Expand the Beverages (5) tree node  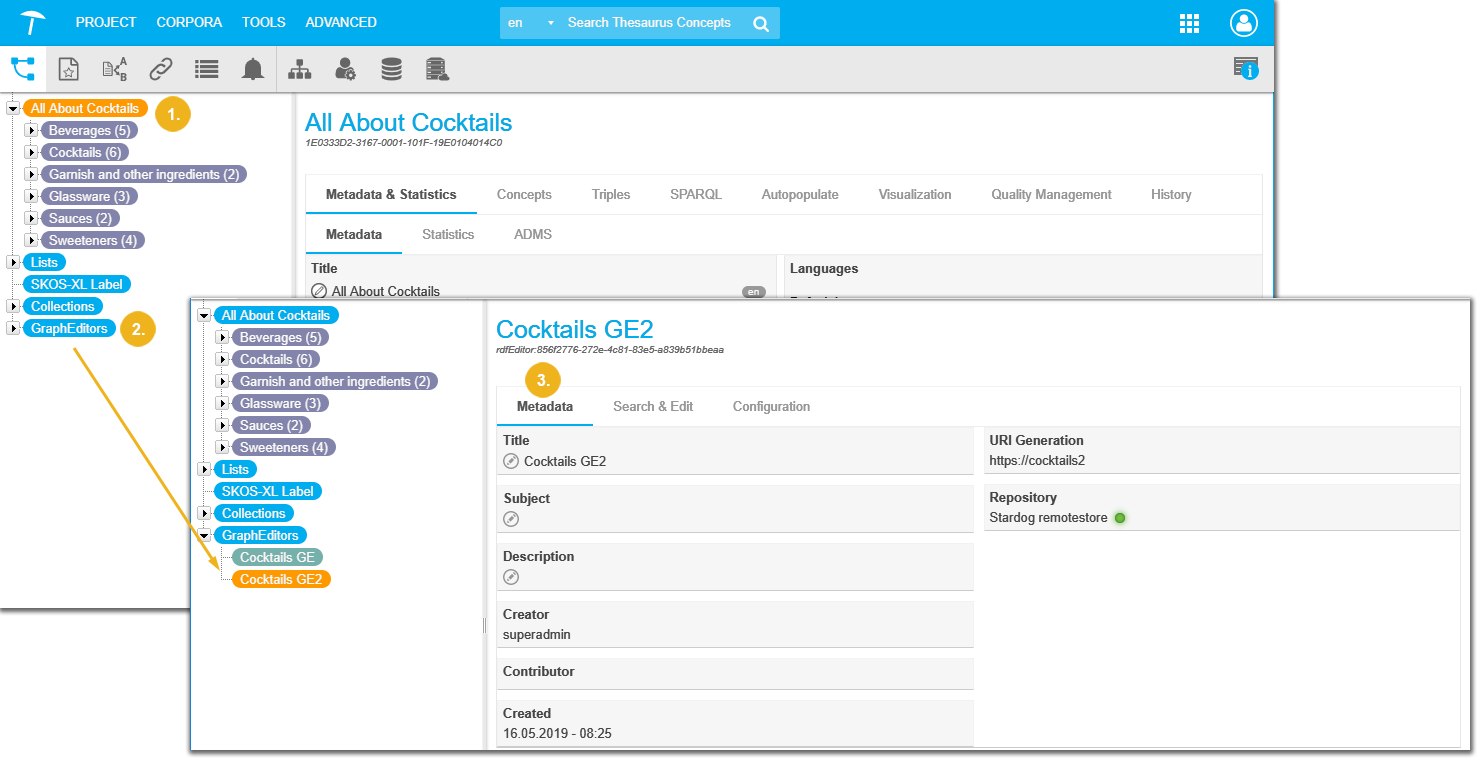pyautogui.click(x=31, y=130)
